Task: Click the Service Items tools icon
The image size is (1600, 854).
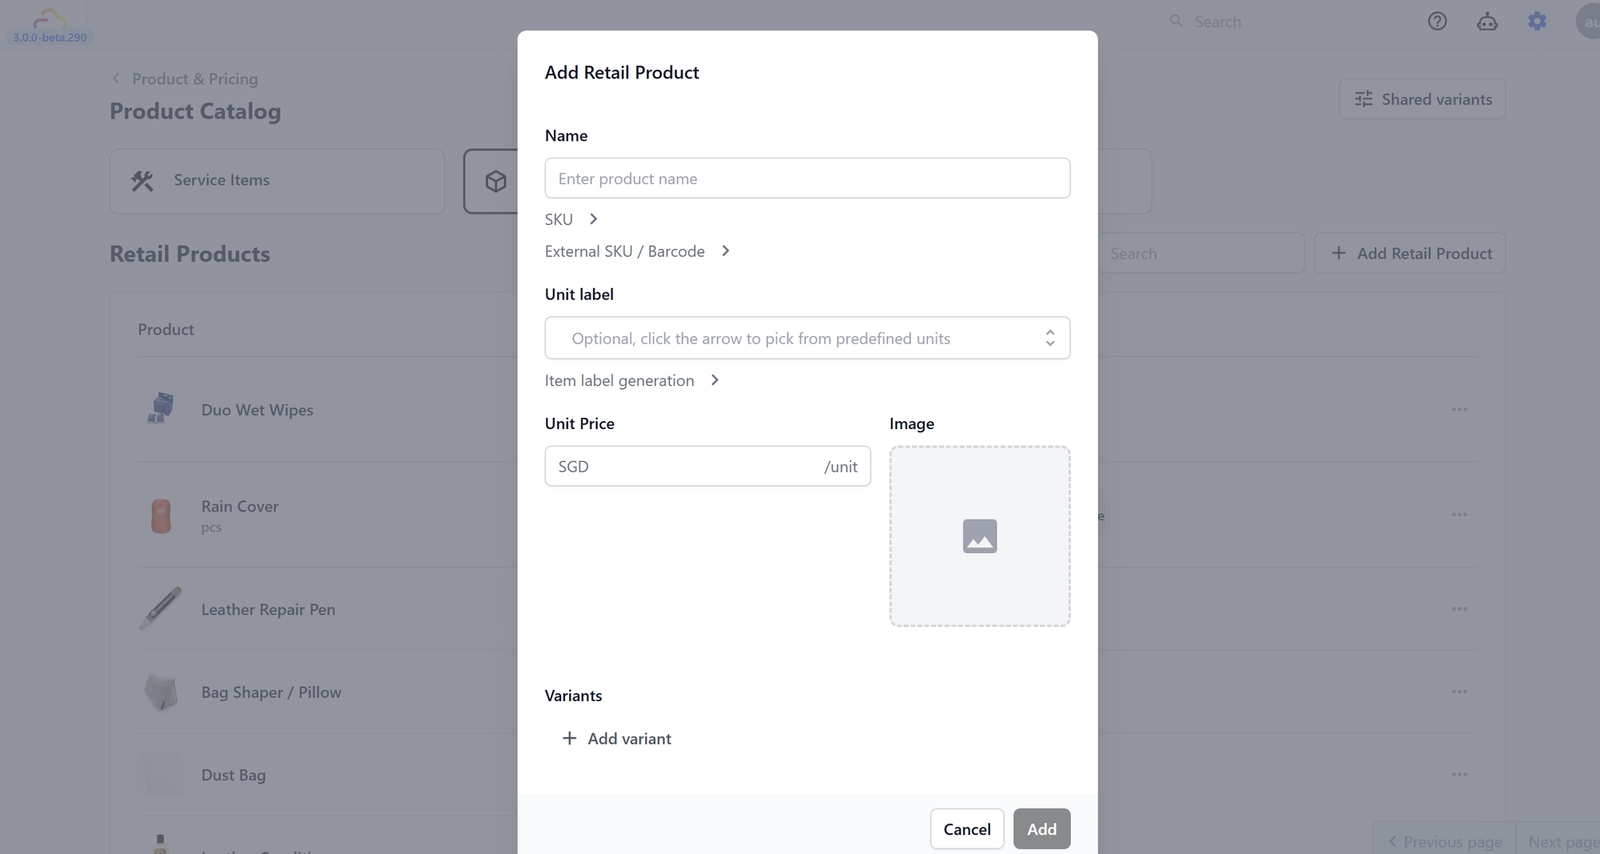Action: pyautogui.click(x=143, y=180)
